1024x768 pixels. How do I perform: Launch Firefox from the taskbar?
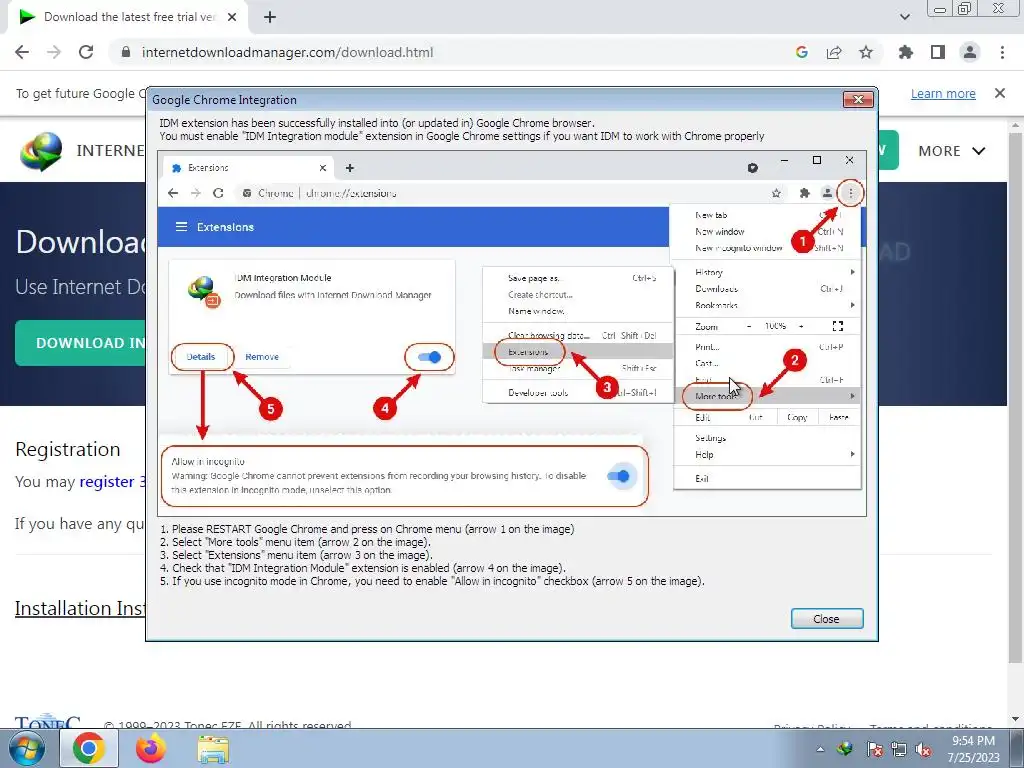[151, 748]
